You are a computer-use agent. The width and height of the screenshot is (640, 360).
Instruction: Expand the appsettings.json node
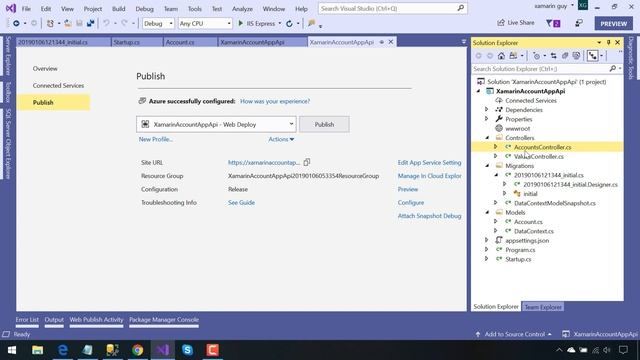487,240
